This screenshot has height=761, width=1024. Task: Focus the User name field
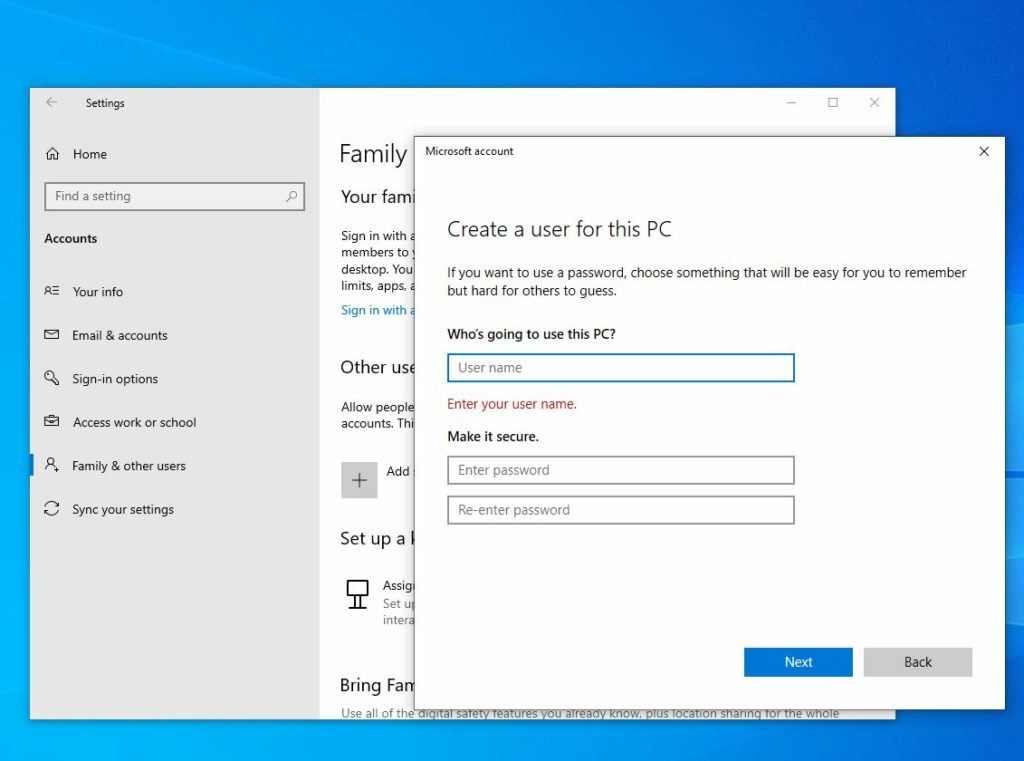[x=620, y=368]
